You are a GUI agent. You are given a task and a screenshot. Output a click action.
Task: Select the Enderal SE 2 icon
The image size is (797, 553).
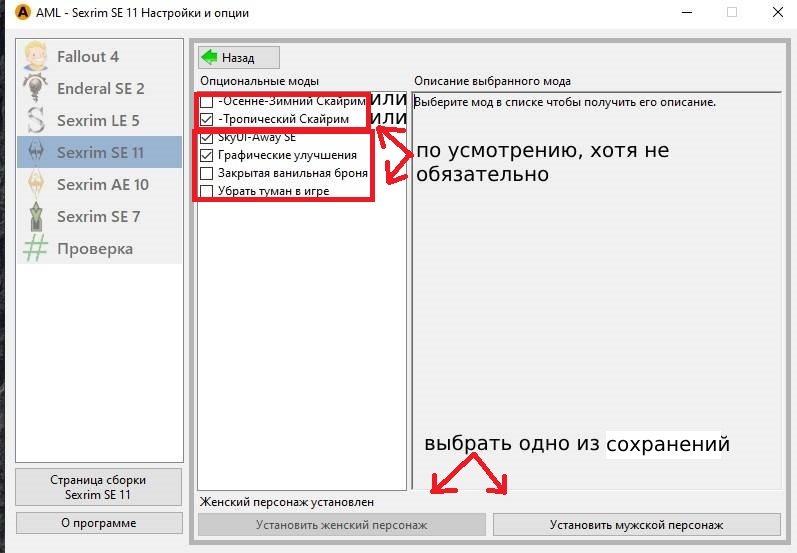pyautogui.click(x=35, y=88)
